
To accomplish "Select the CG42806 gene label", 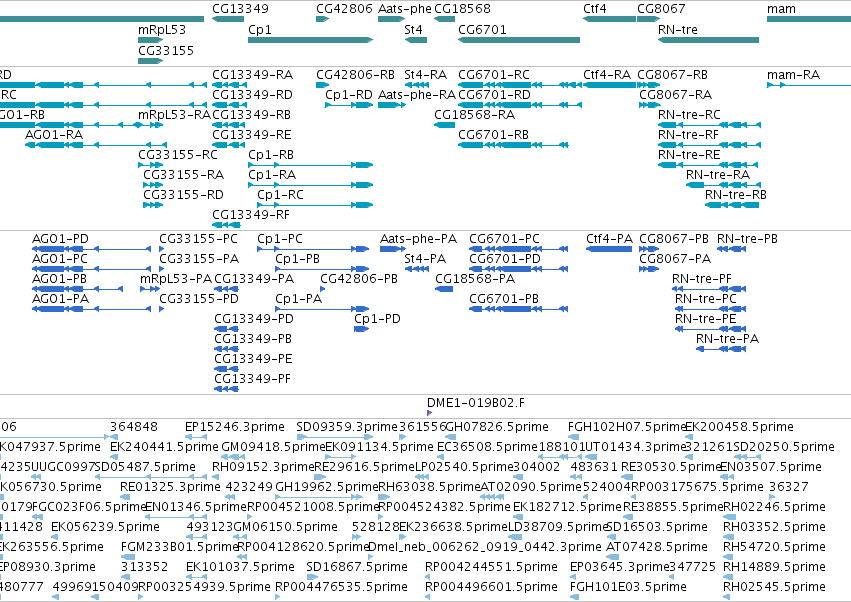I will (x=344, y=9).
